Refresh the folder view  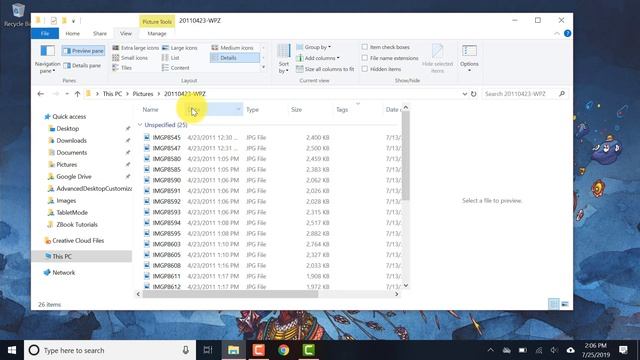click(473, 94)
